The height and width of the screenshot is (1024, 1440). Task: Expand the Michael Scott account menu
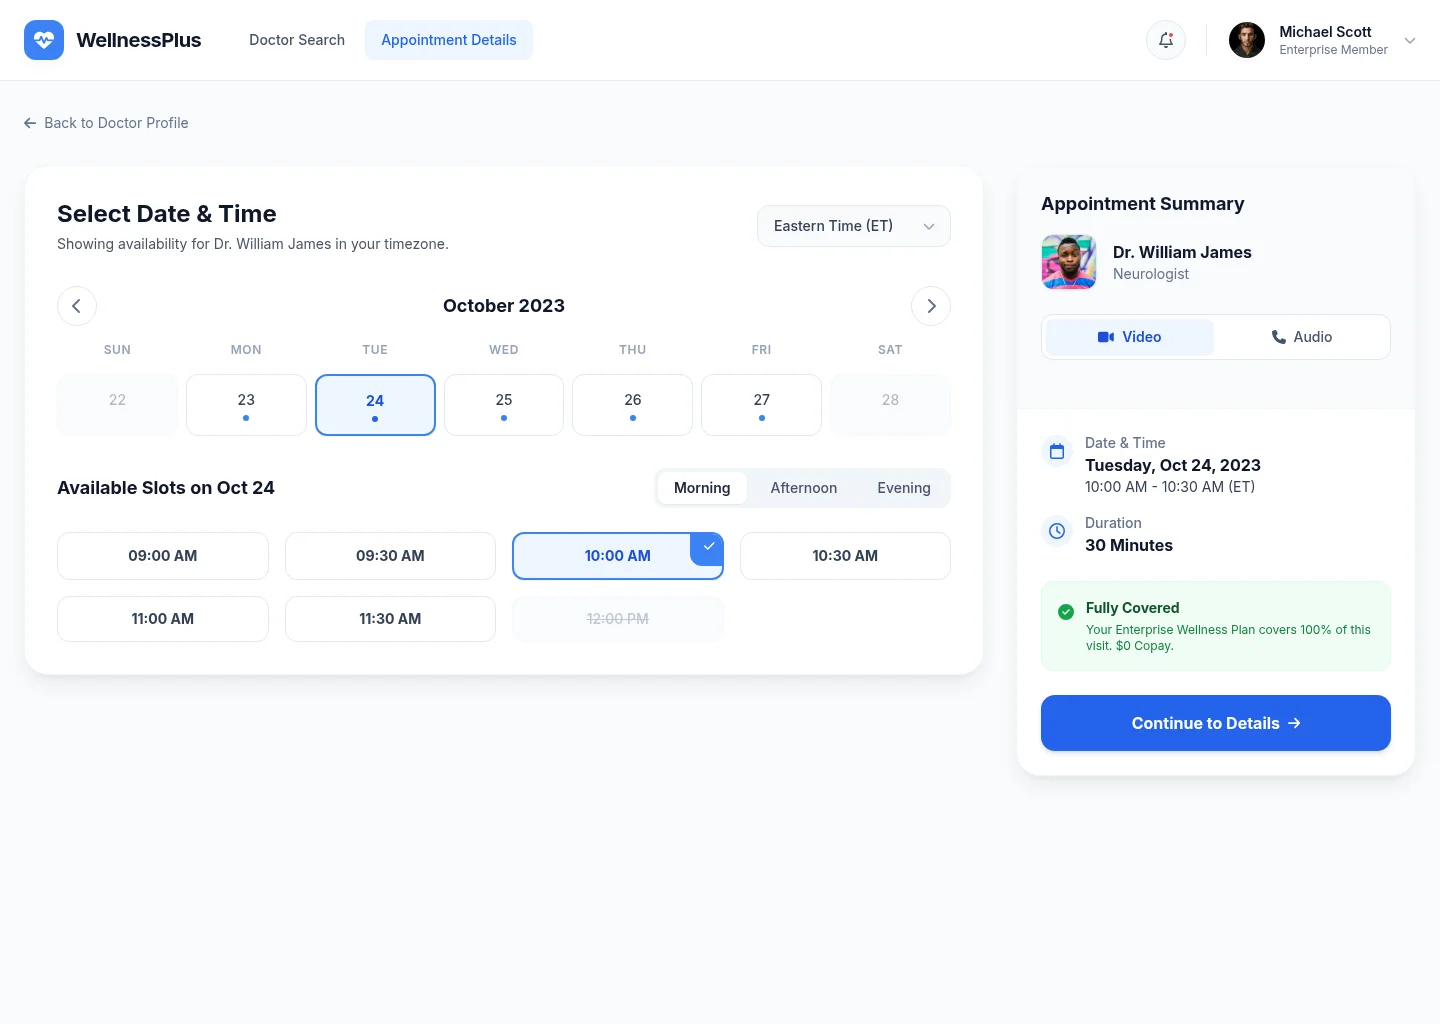click(1409, 40)
